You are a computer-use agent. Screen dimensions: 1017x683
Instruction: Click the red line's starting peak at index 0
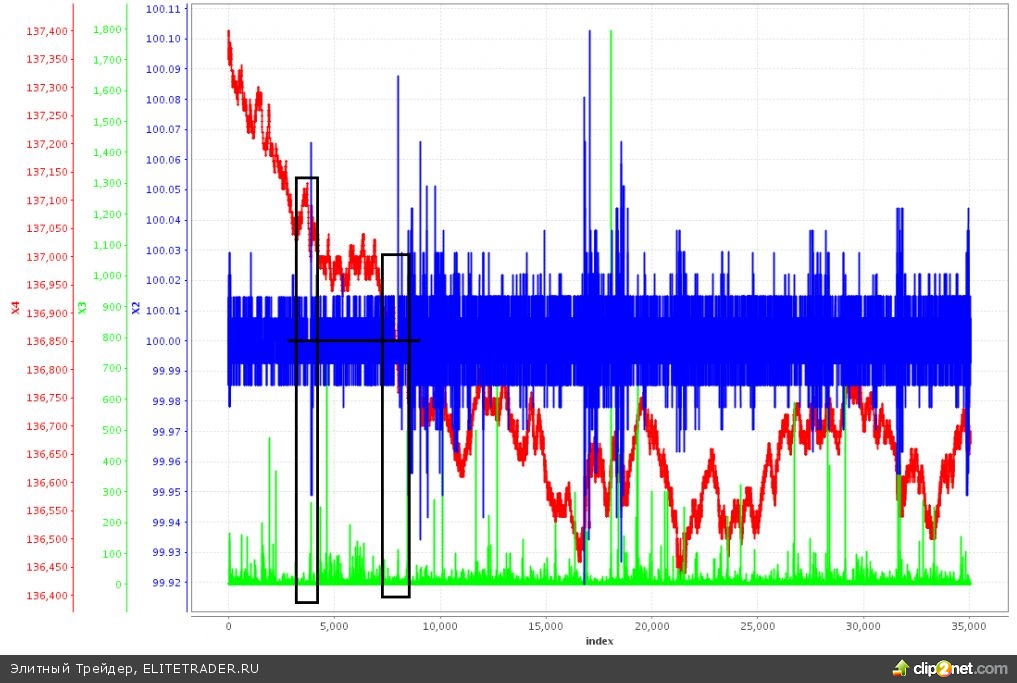[229, 35]
